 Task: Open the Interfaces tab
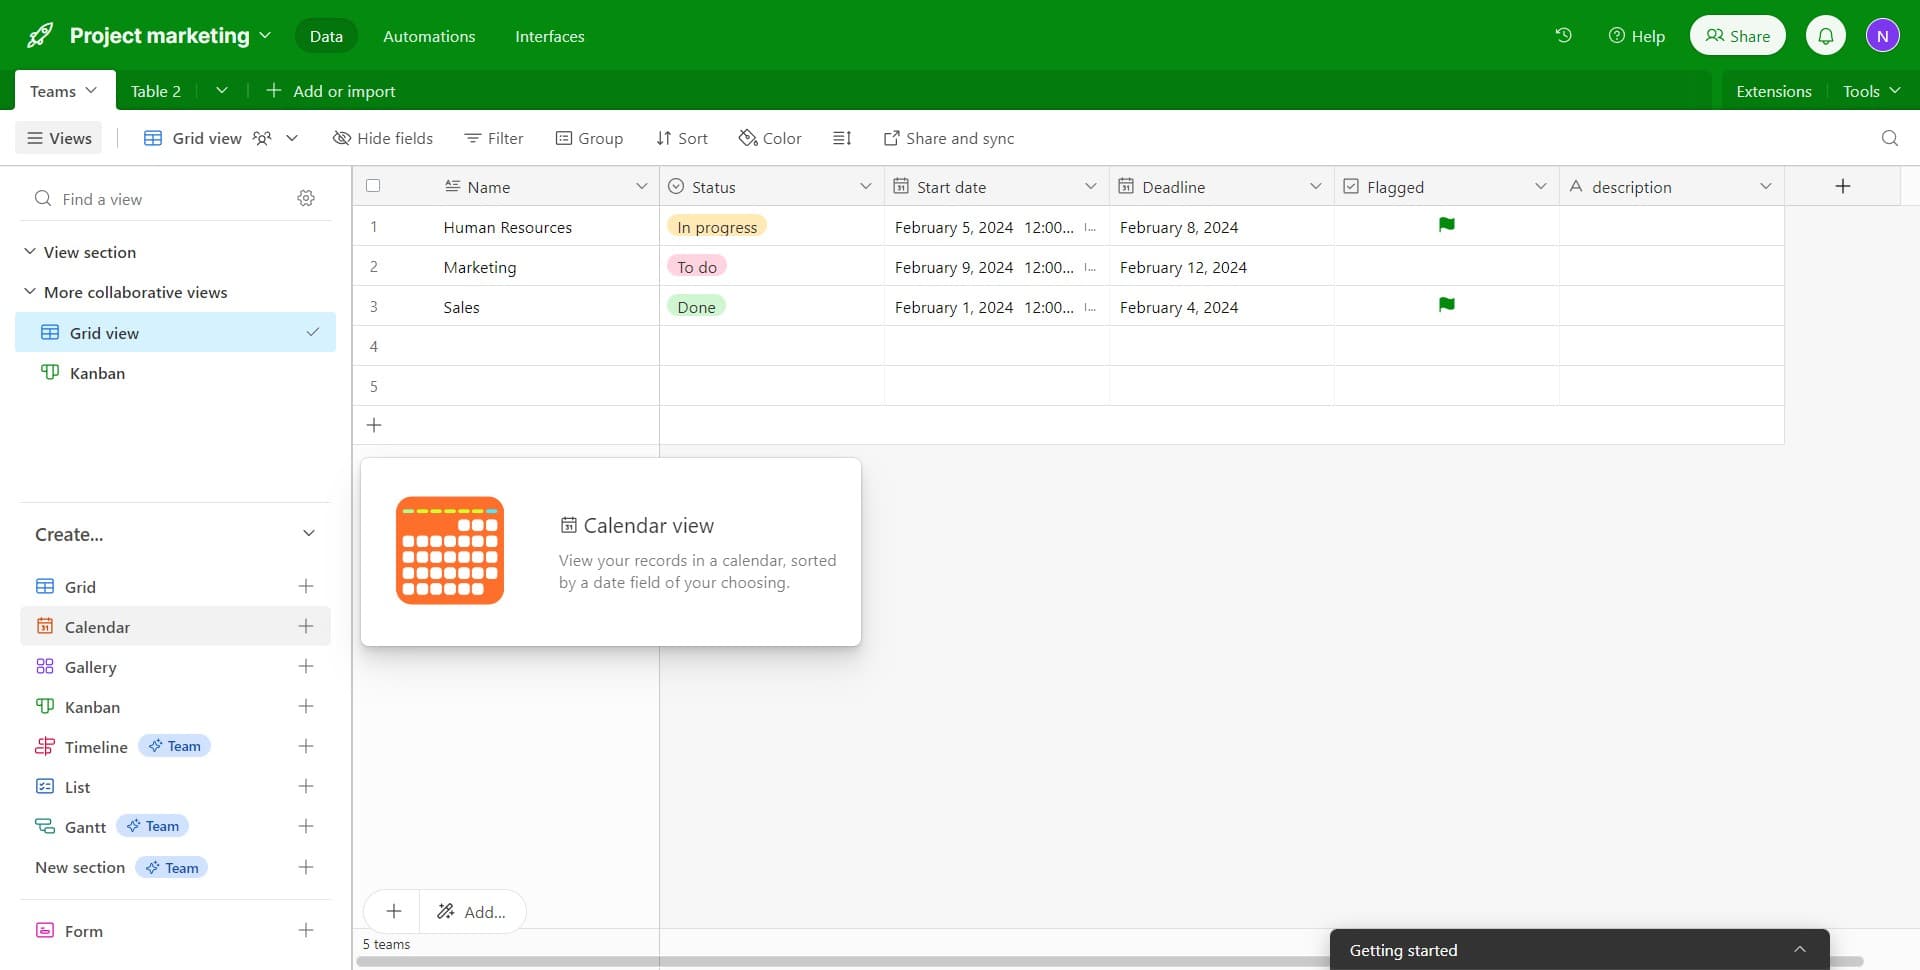(x=549, y=36)
